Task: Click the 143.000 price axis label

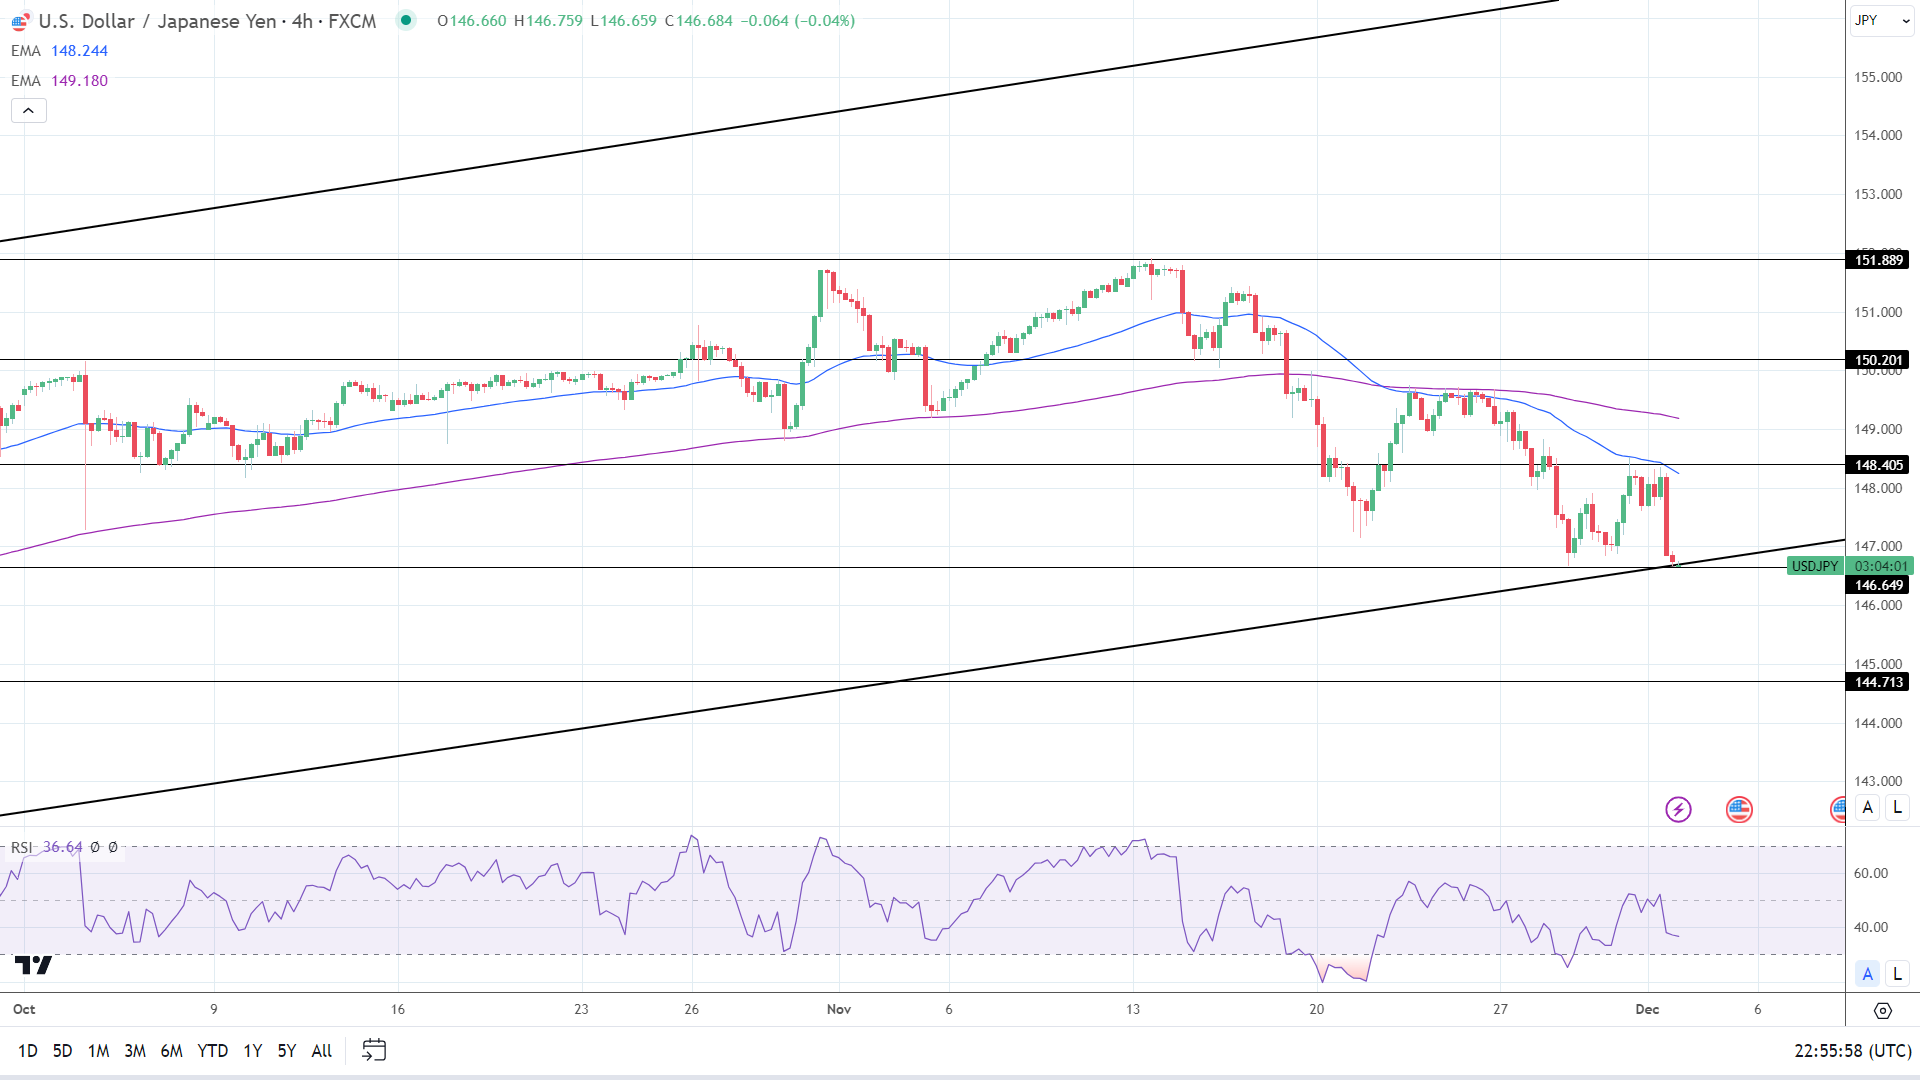Action: (1878, 781)
